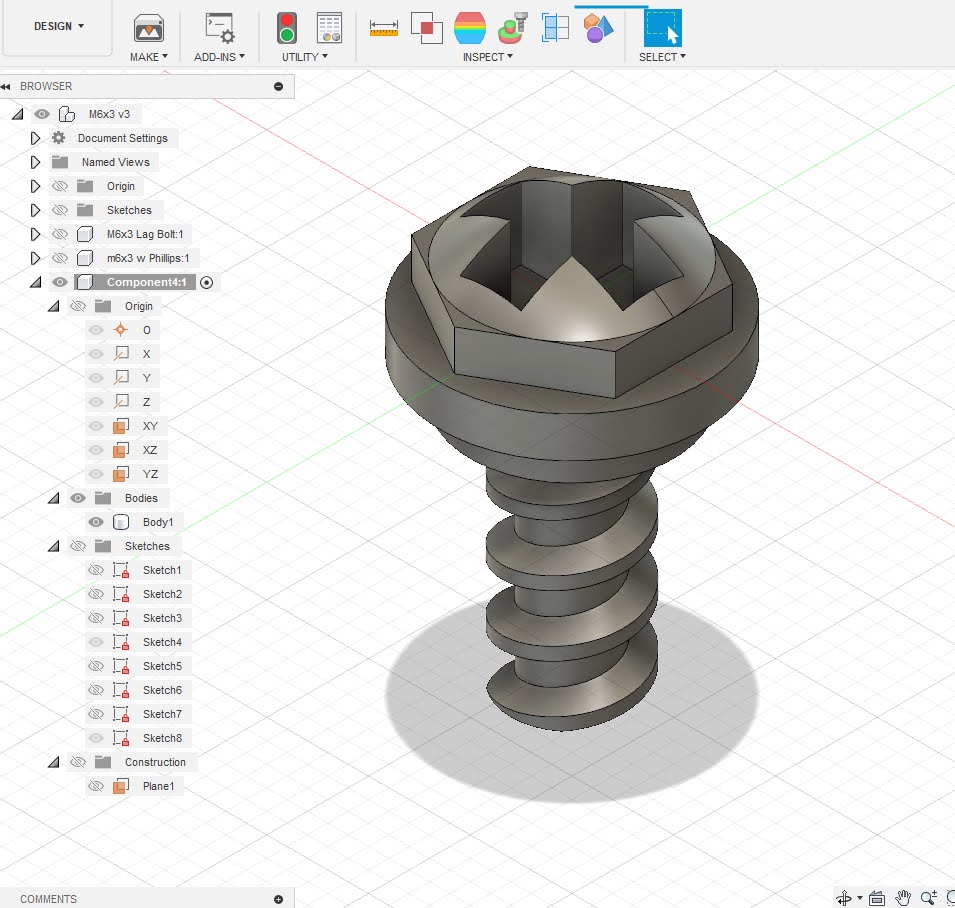Select Sketch7 in the browser

(162, 714)
